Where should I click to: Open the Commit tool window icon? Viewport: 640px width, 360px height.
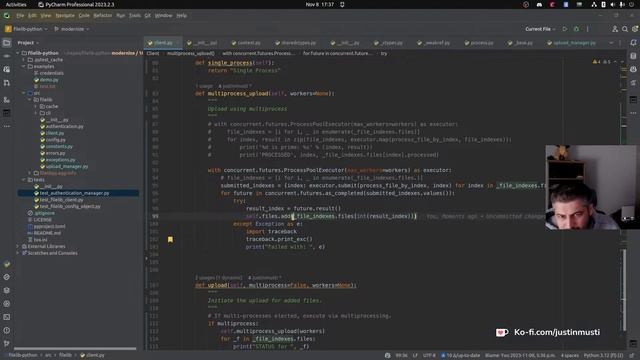[x=7, y=56]
